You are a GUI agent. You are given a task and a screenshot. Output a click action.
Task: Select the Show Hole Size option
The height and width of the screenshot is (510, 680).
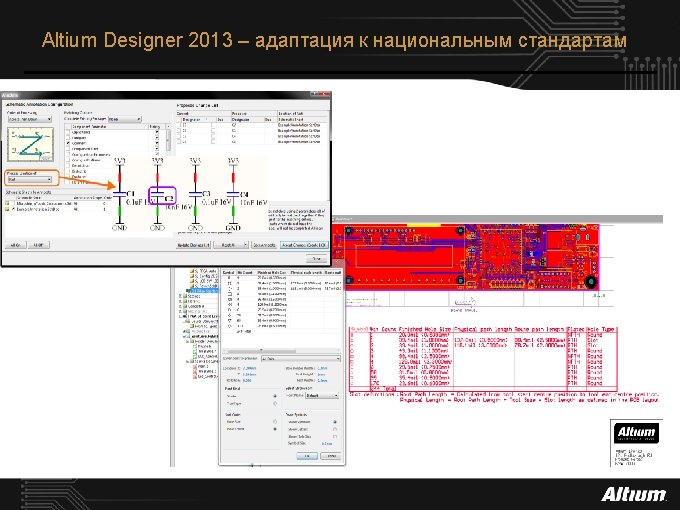pyautogui.click(x=335, y=436)
